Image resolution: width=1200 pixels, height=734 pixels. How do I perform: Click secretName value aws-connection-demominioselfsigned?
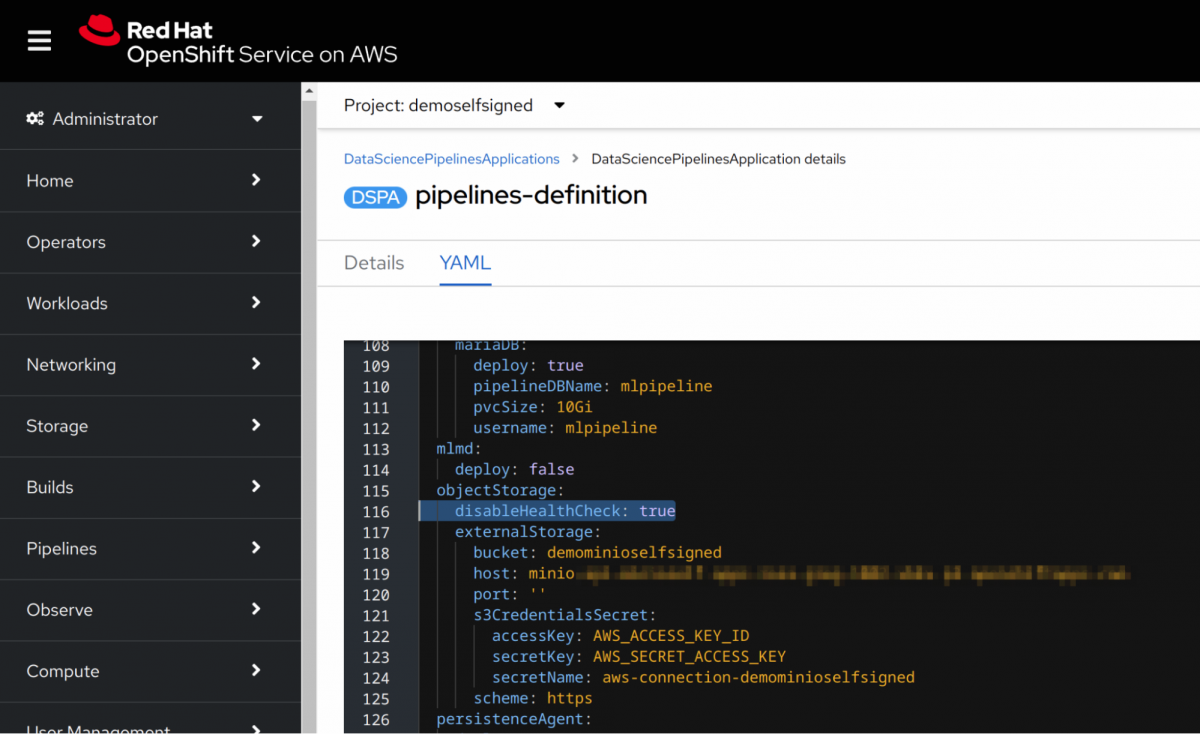(758, 678)
